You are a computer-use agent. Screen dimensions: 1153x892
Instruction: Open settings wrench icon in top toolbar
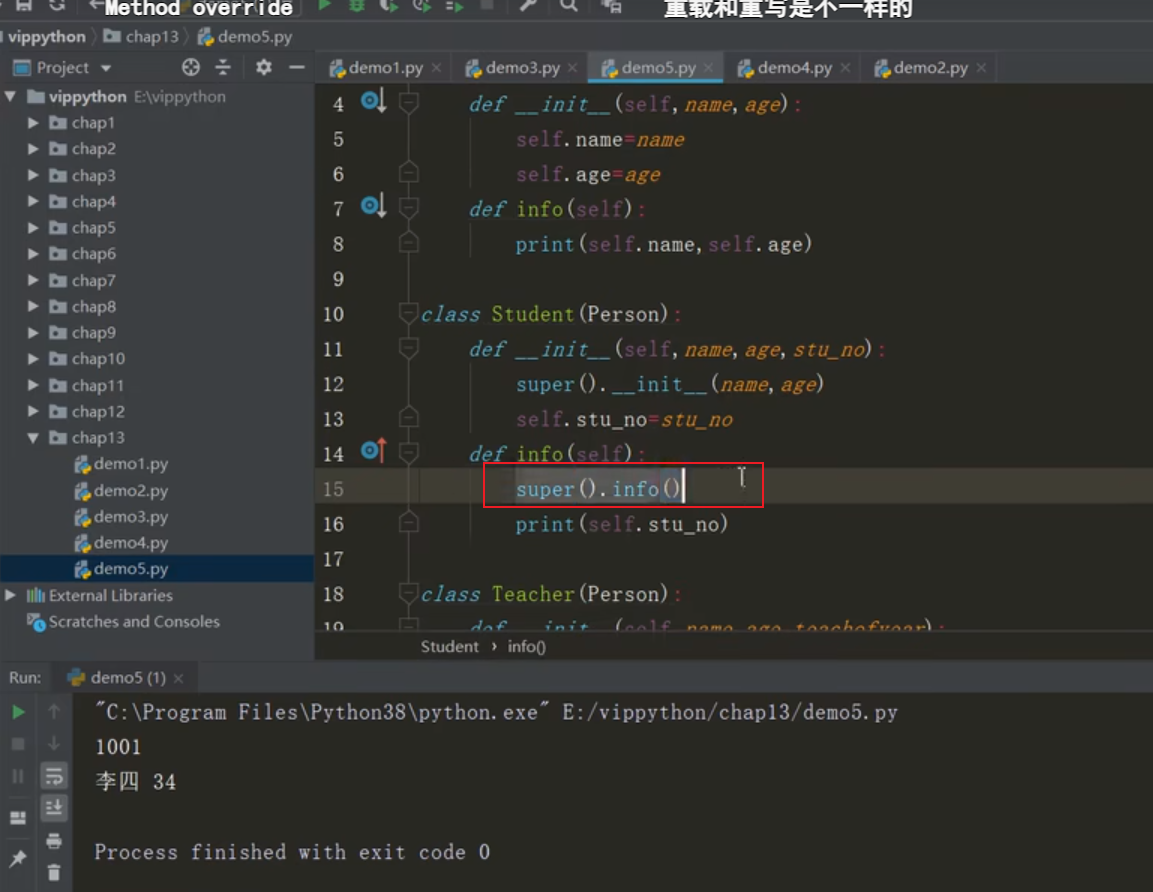(527, 6)
